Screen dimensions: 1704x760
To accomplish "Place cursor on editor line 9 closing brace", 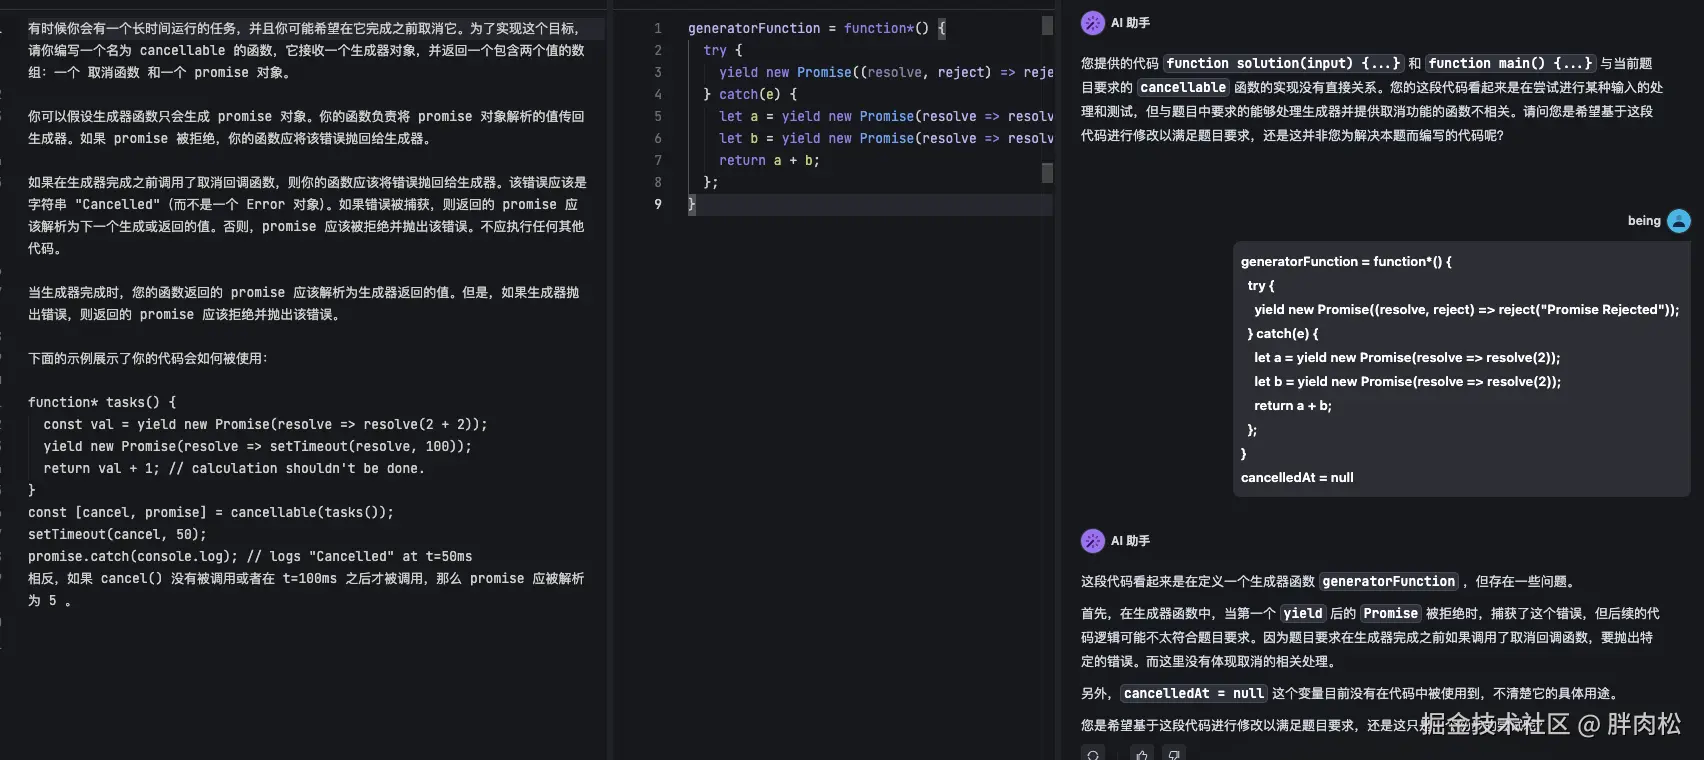I will coord(692,204).
